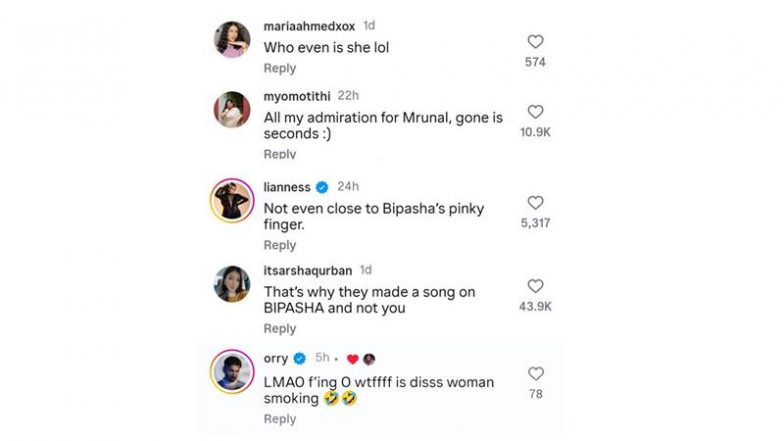Reply to mariaahmedxox's comment
784x441 pixels.
[280, 68]
